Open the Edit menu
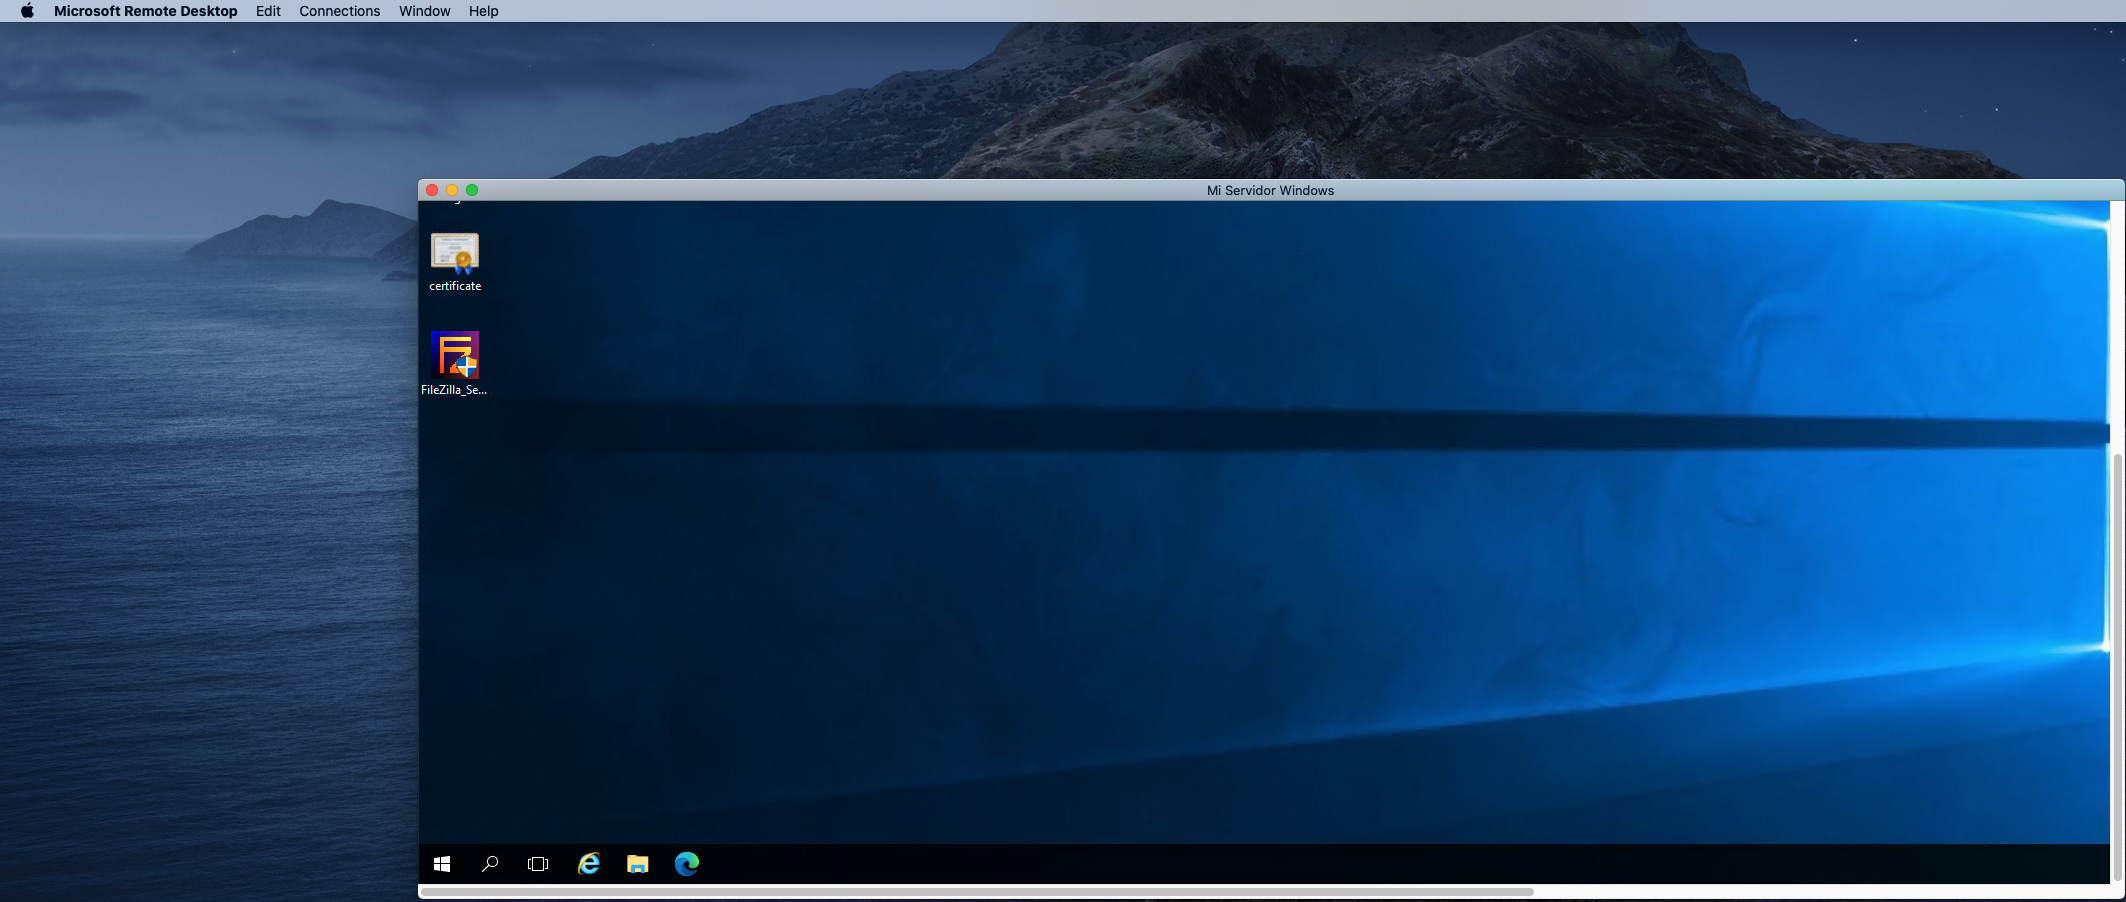This screenshot has height=902, width=2126. 266,11
